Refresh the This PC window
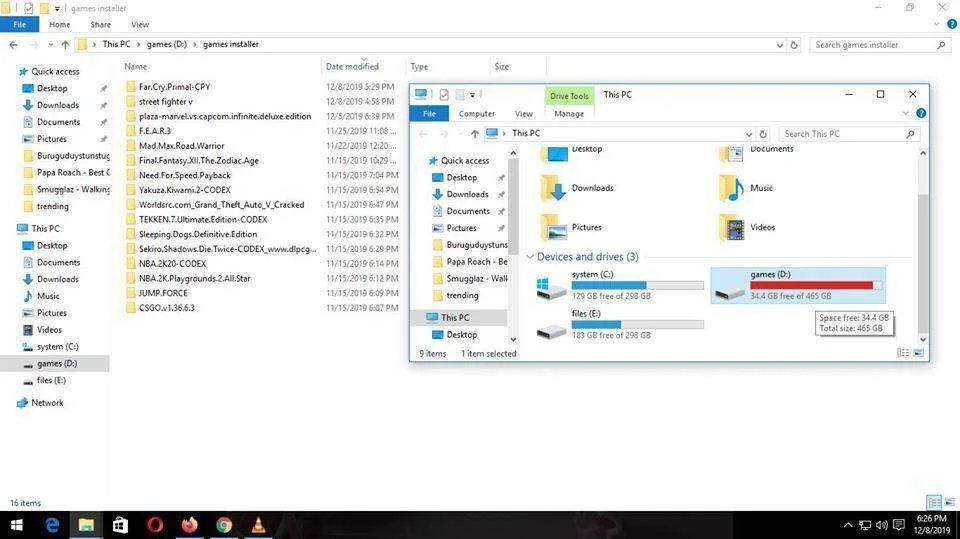 [763, 134]
